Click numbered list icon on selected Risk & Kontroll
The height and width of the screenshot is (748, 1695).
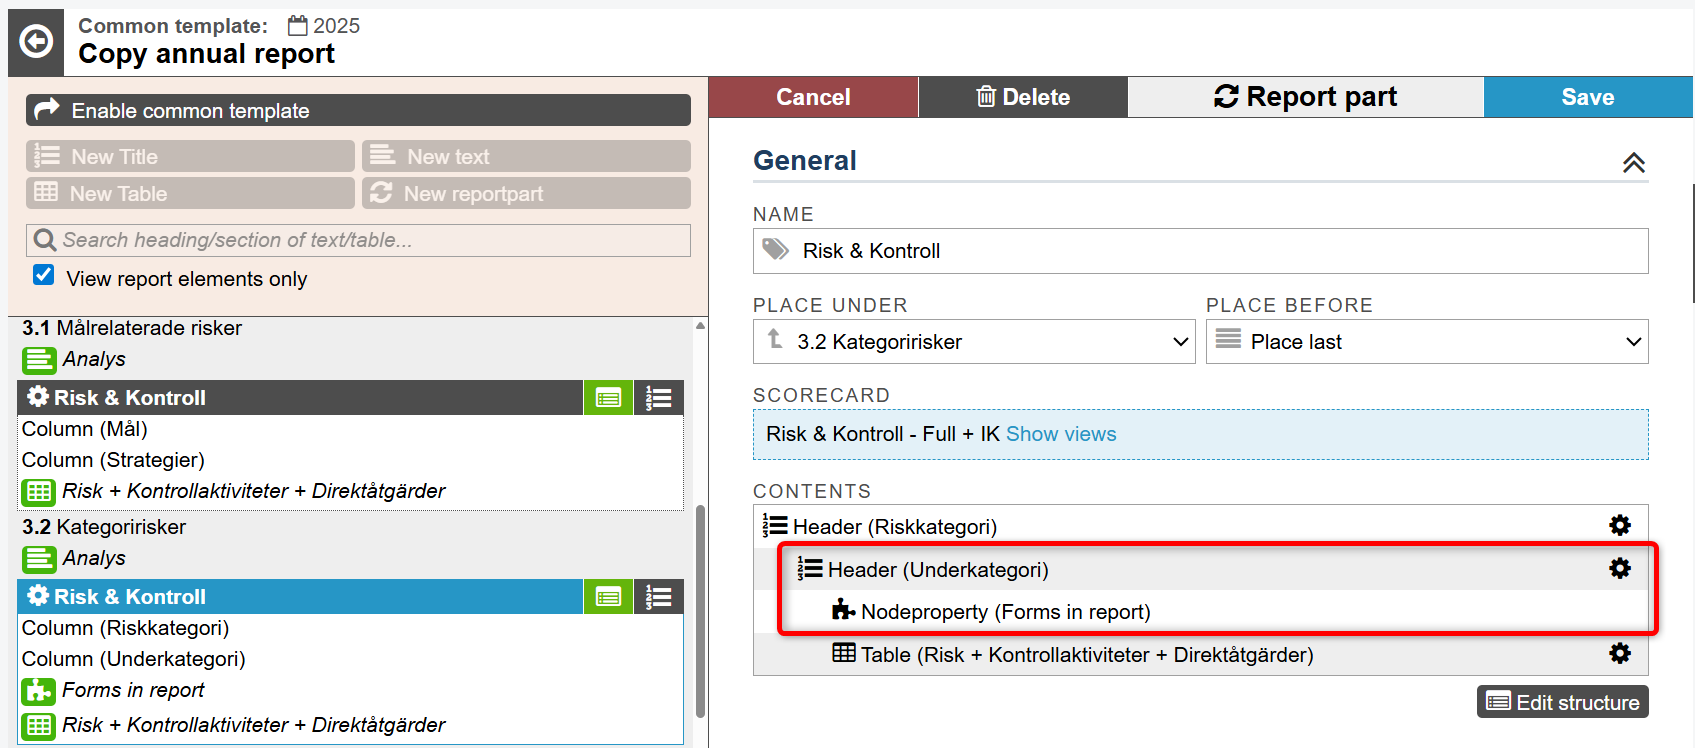coord(658,597)
